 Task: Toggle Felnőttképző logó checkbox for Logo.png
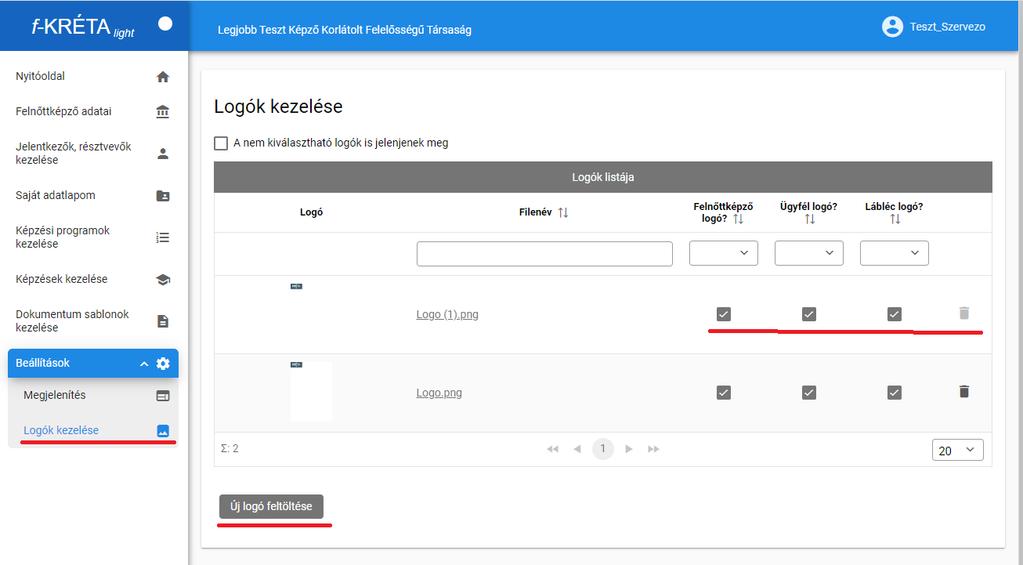[x=724, y=392]
